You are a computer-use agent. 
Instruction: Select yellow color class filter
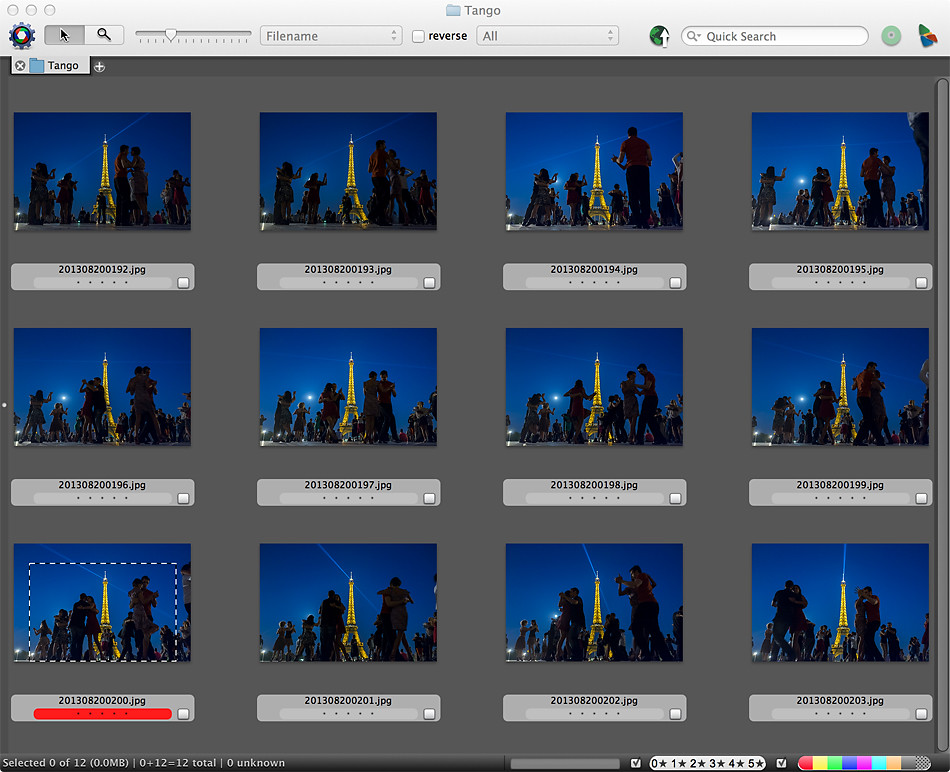coord(820,764)
